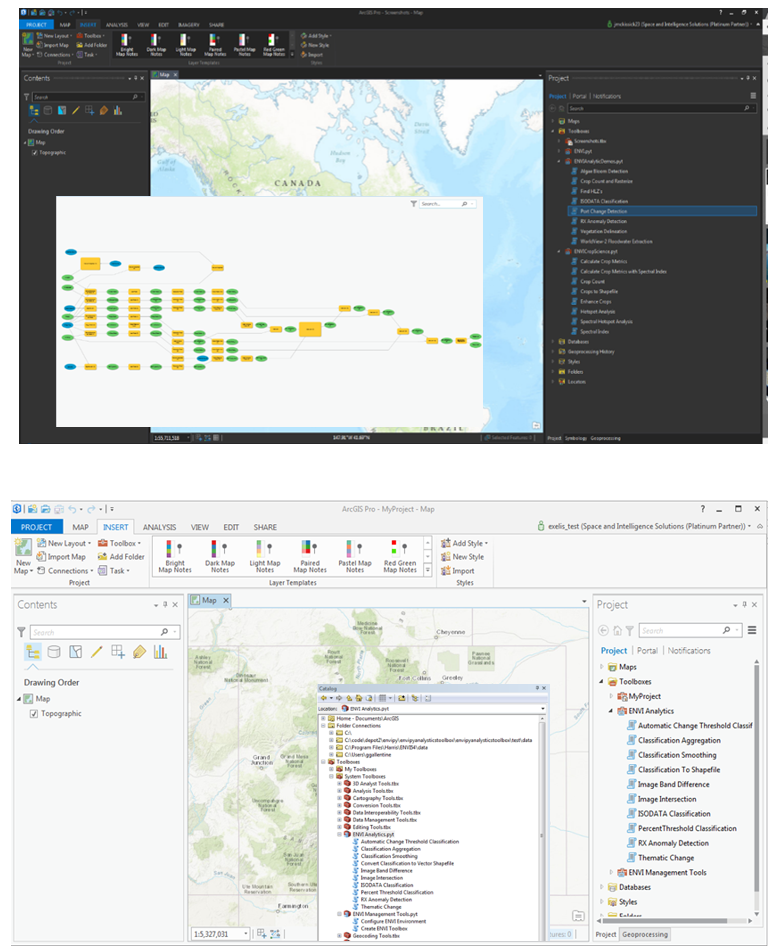
Task: Click the Project pane hamburger menu icon
Action: (752, 630)
